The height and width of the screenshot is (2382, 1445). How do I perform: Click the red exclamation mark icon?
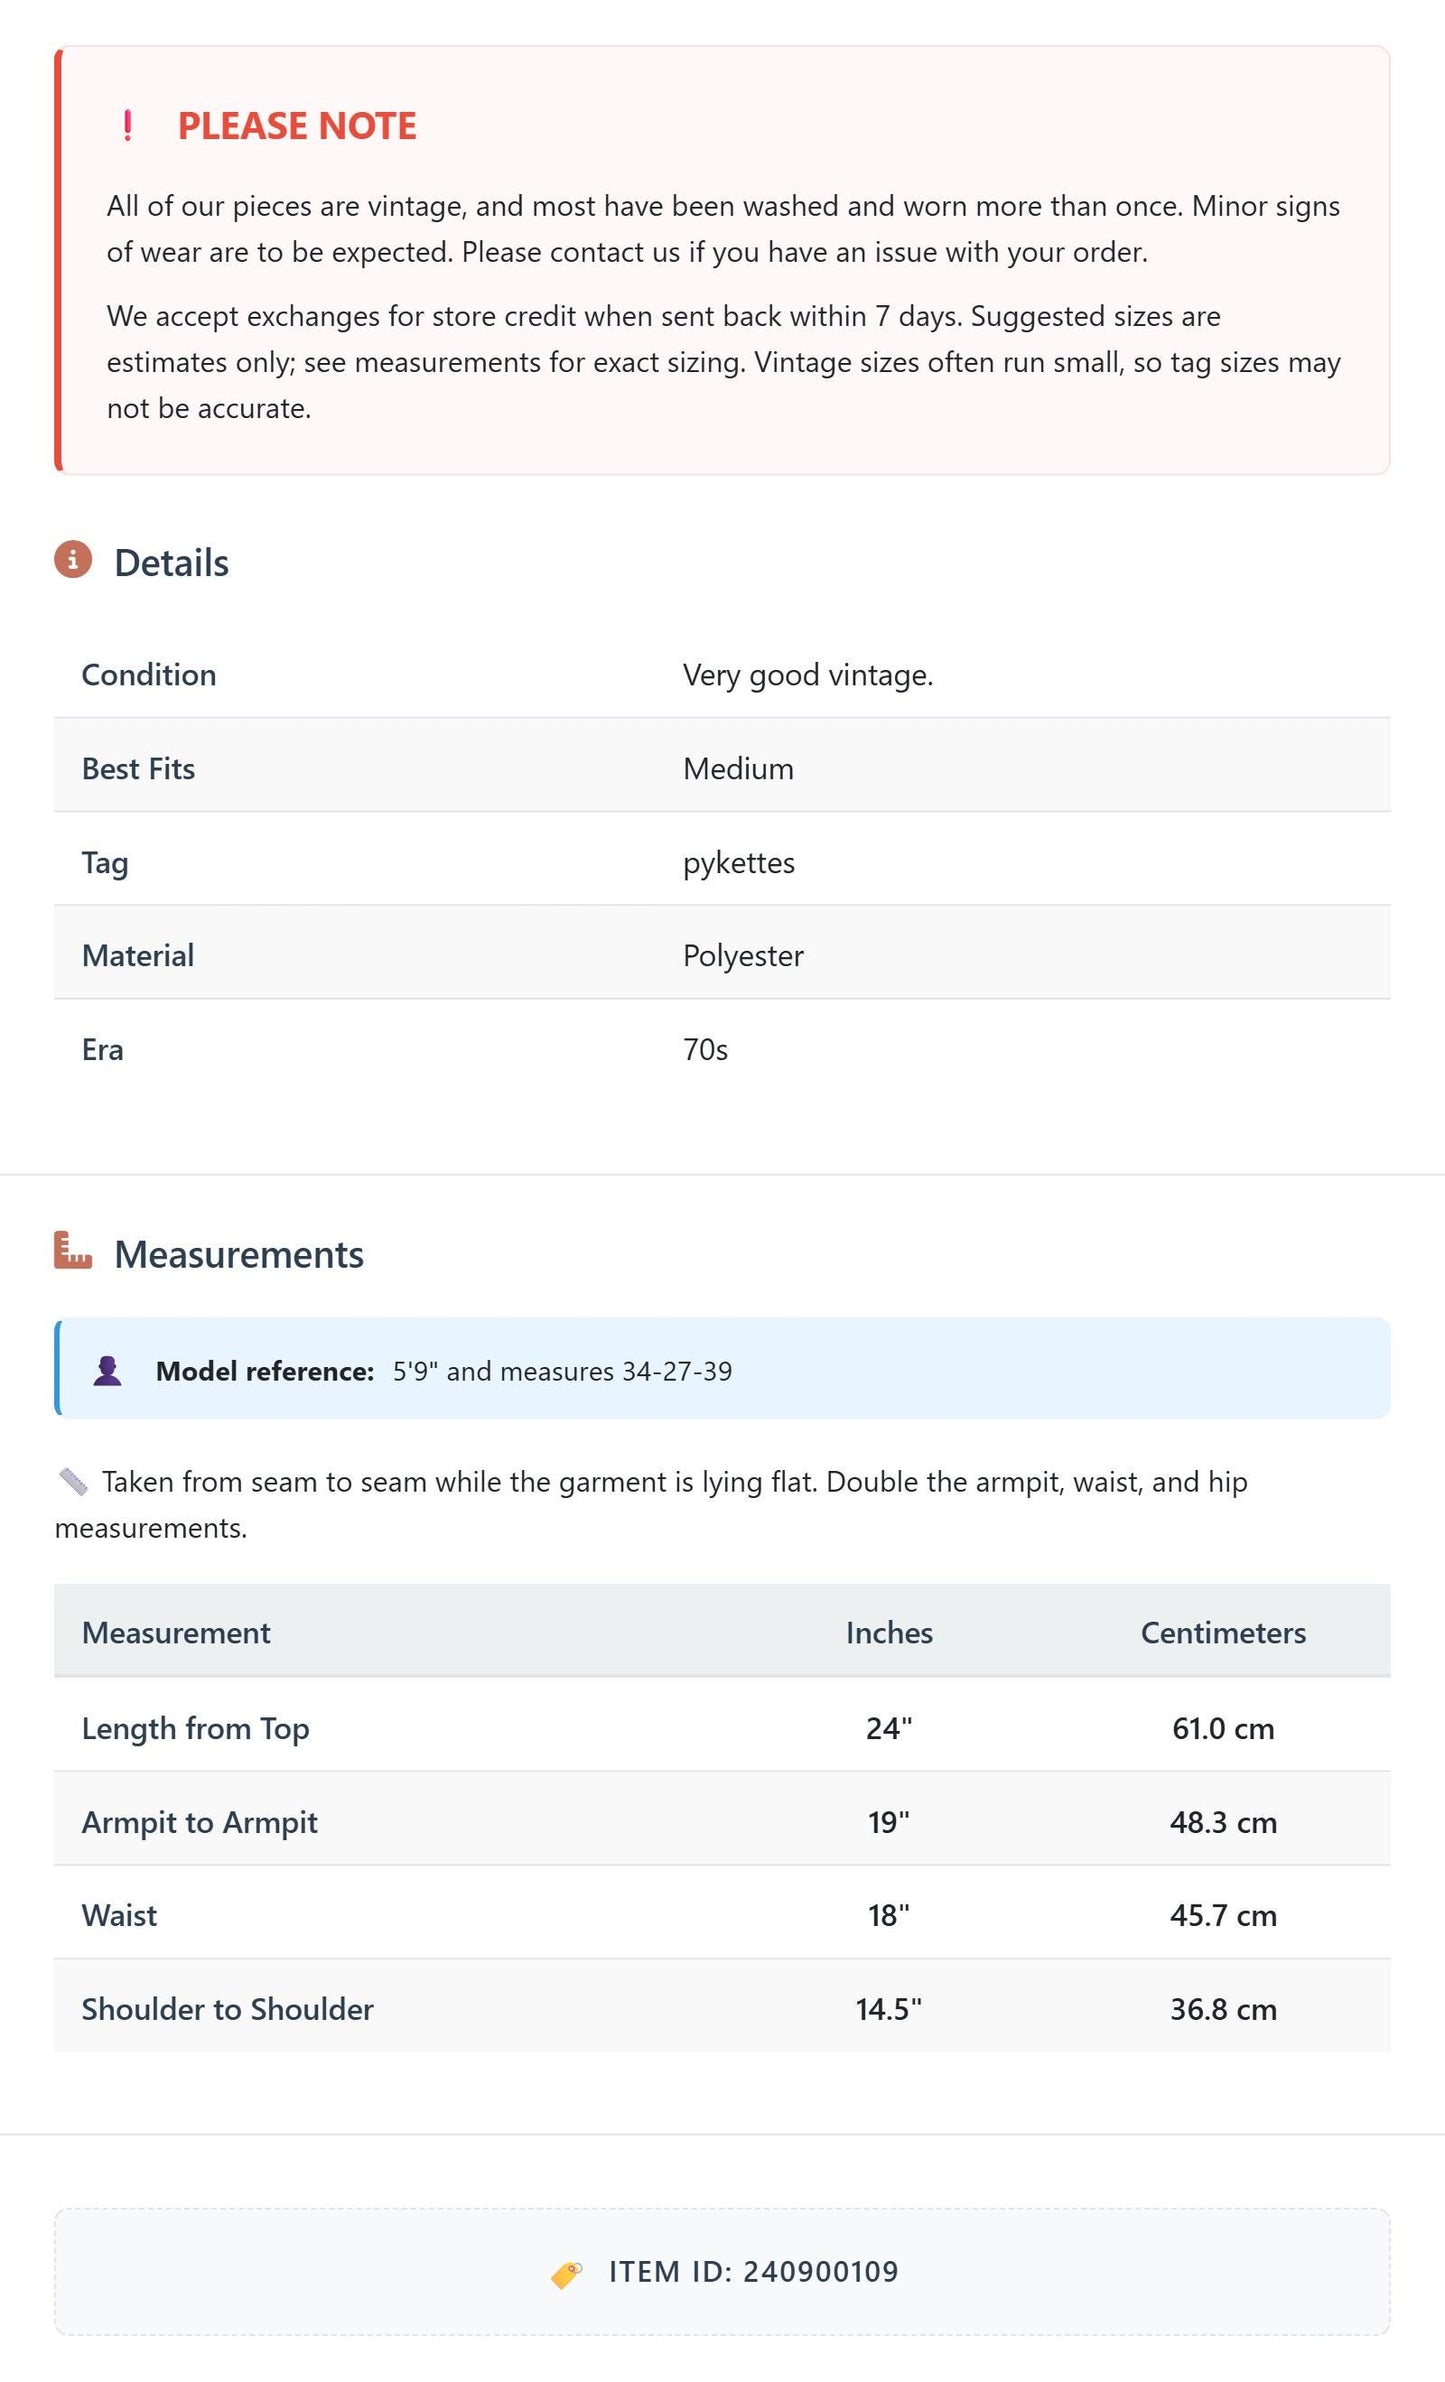tap(127, 126)
